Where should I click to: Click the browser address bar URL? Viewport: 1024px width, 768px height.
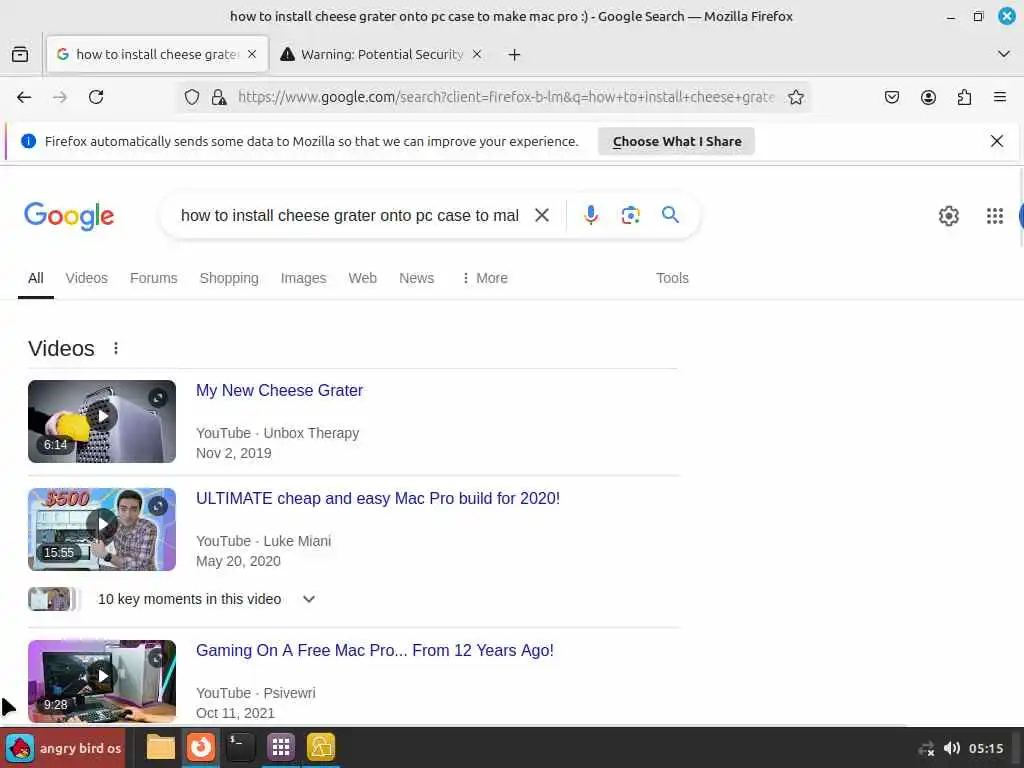pyautogui.click(x=505, y=97)
